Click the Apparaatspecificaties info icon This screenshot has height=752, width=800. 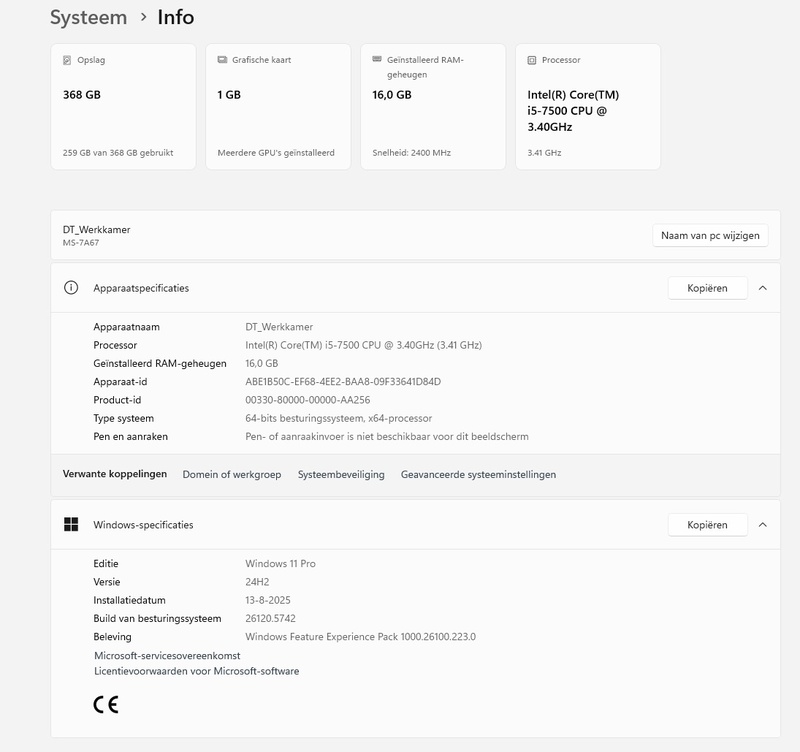[71, 288]
